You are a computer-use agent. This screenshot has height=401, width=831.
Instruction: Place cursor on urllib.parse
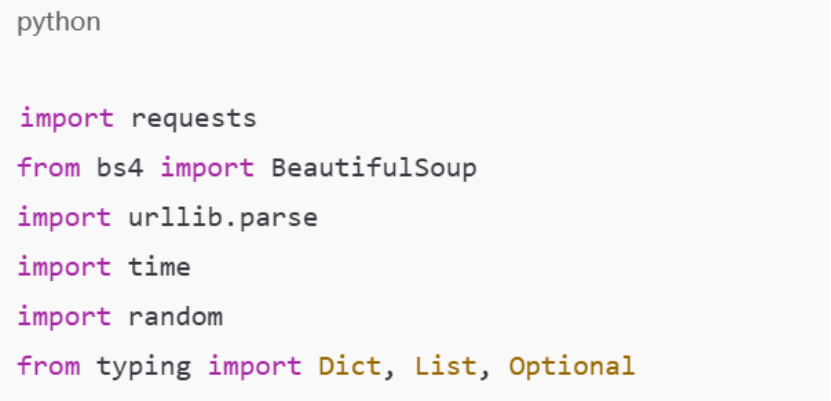[x=222, y=217]
